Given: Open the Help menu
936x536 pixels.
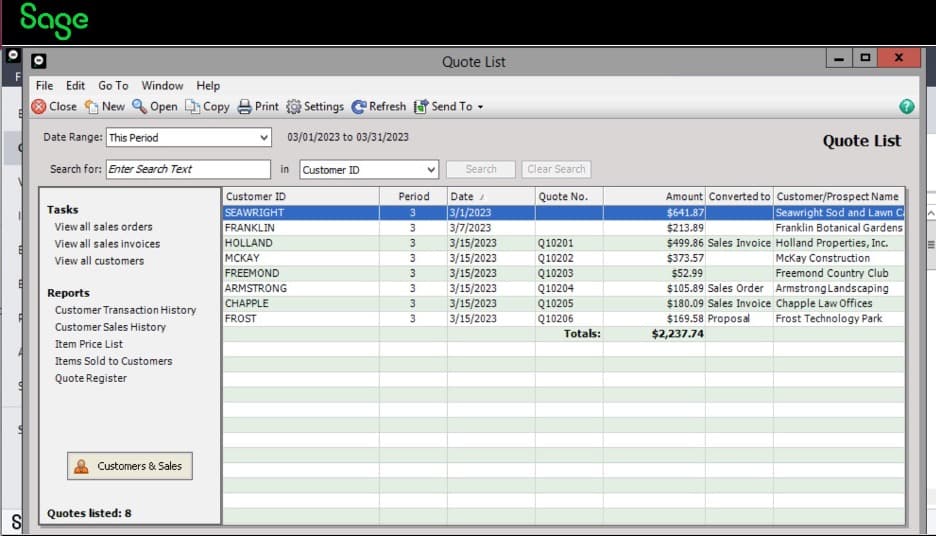Looking at the screenshot, I should 208,85.
